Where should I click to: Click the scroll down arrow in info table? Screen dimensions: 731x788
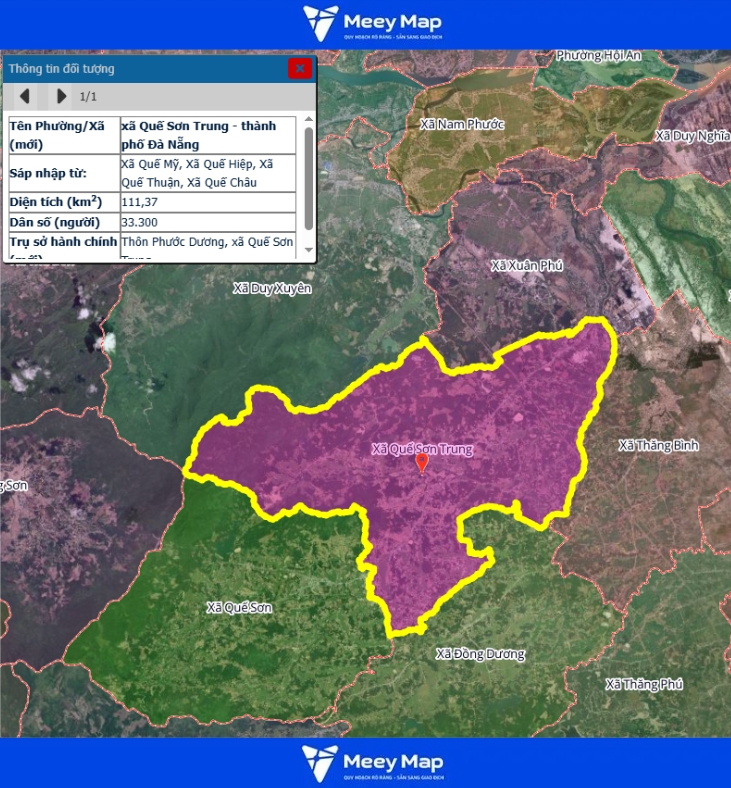[x=309, y=249]
